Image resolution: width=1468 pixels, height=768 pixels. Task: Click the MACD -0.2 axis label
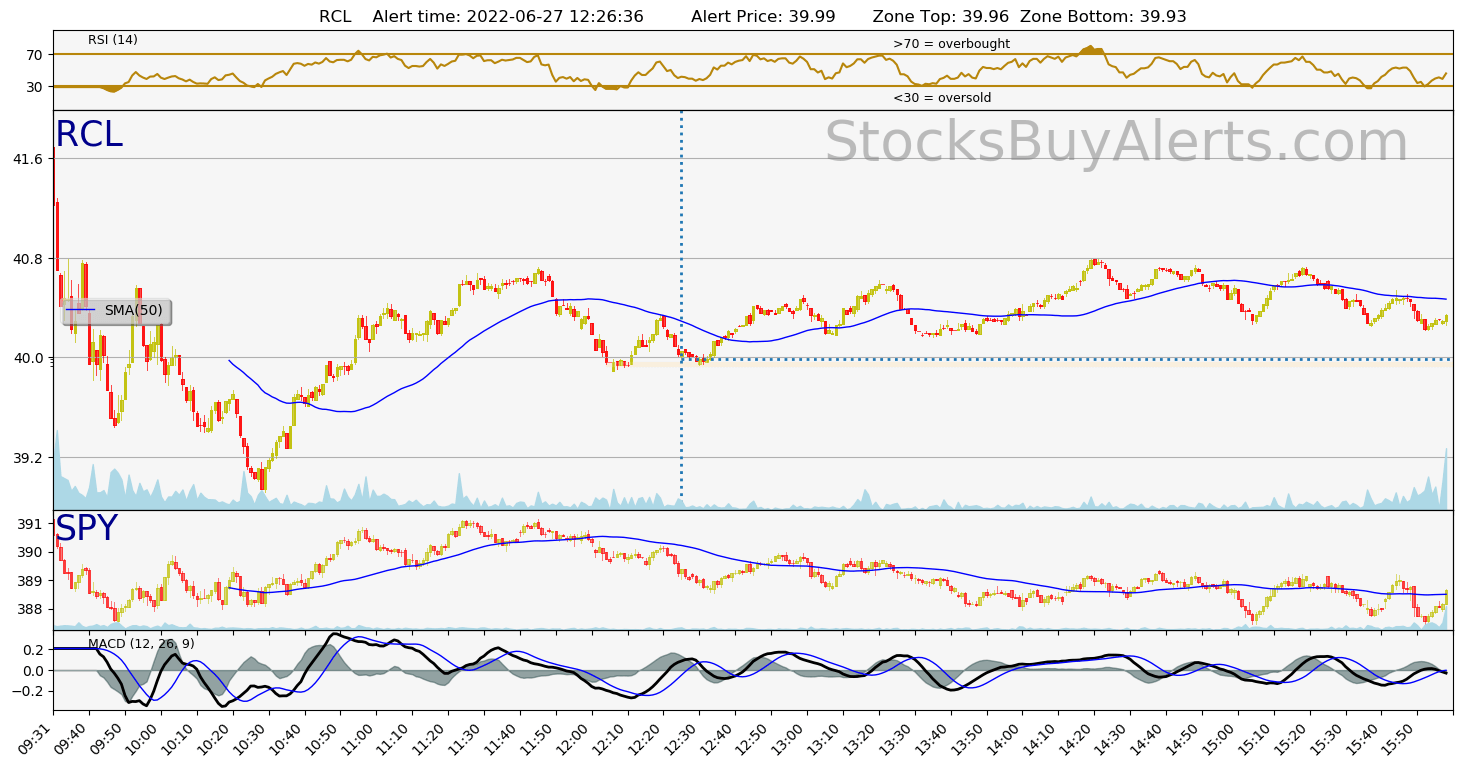click(x=30, y=691)
